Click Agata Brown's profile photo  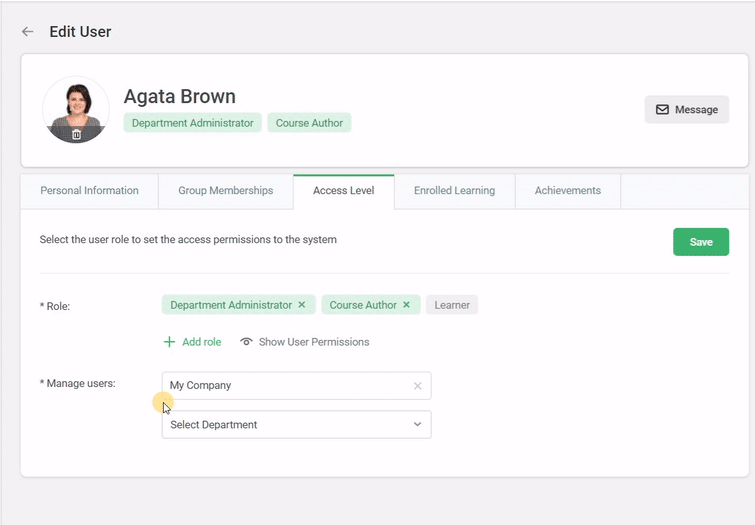pos(76,105)
